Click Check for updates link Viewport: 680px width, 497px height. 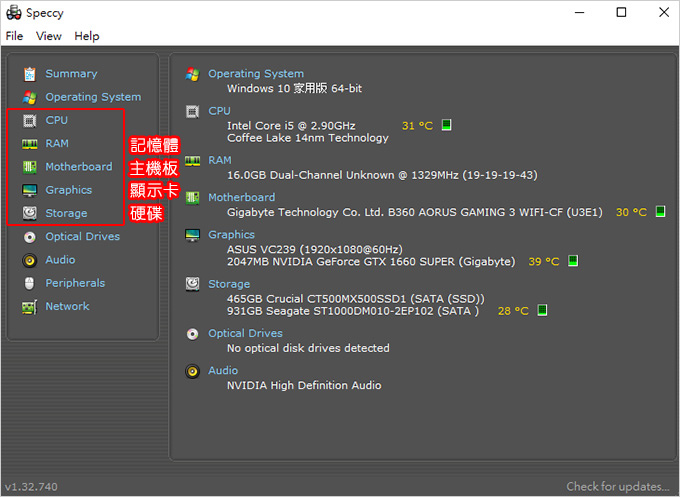pos(618,487)
